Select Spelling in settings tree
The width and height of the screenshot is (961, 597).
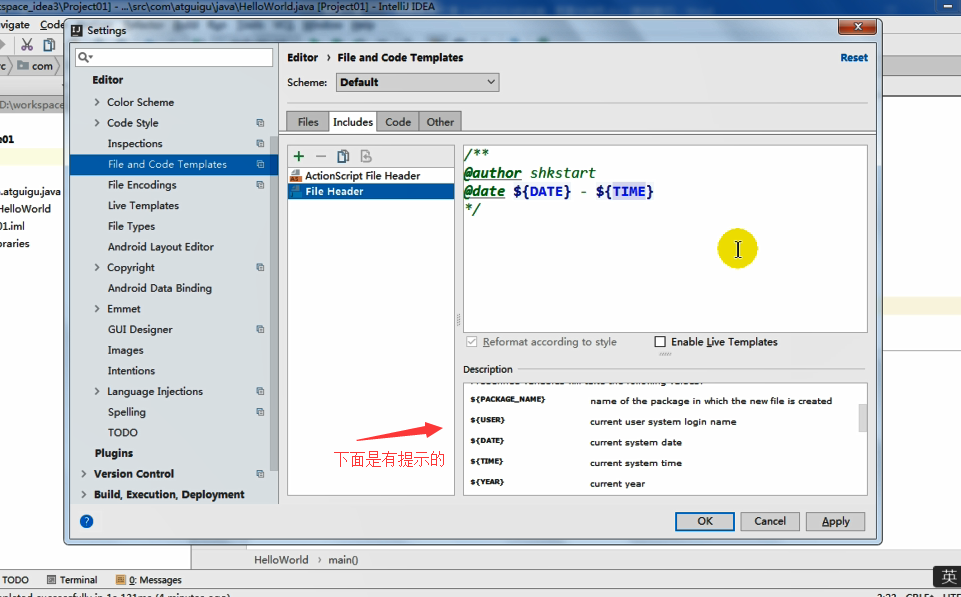click(x=126, y=412)
